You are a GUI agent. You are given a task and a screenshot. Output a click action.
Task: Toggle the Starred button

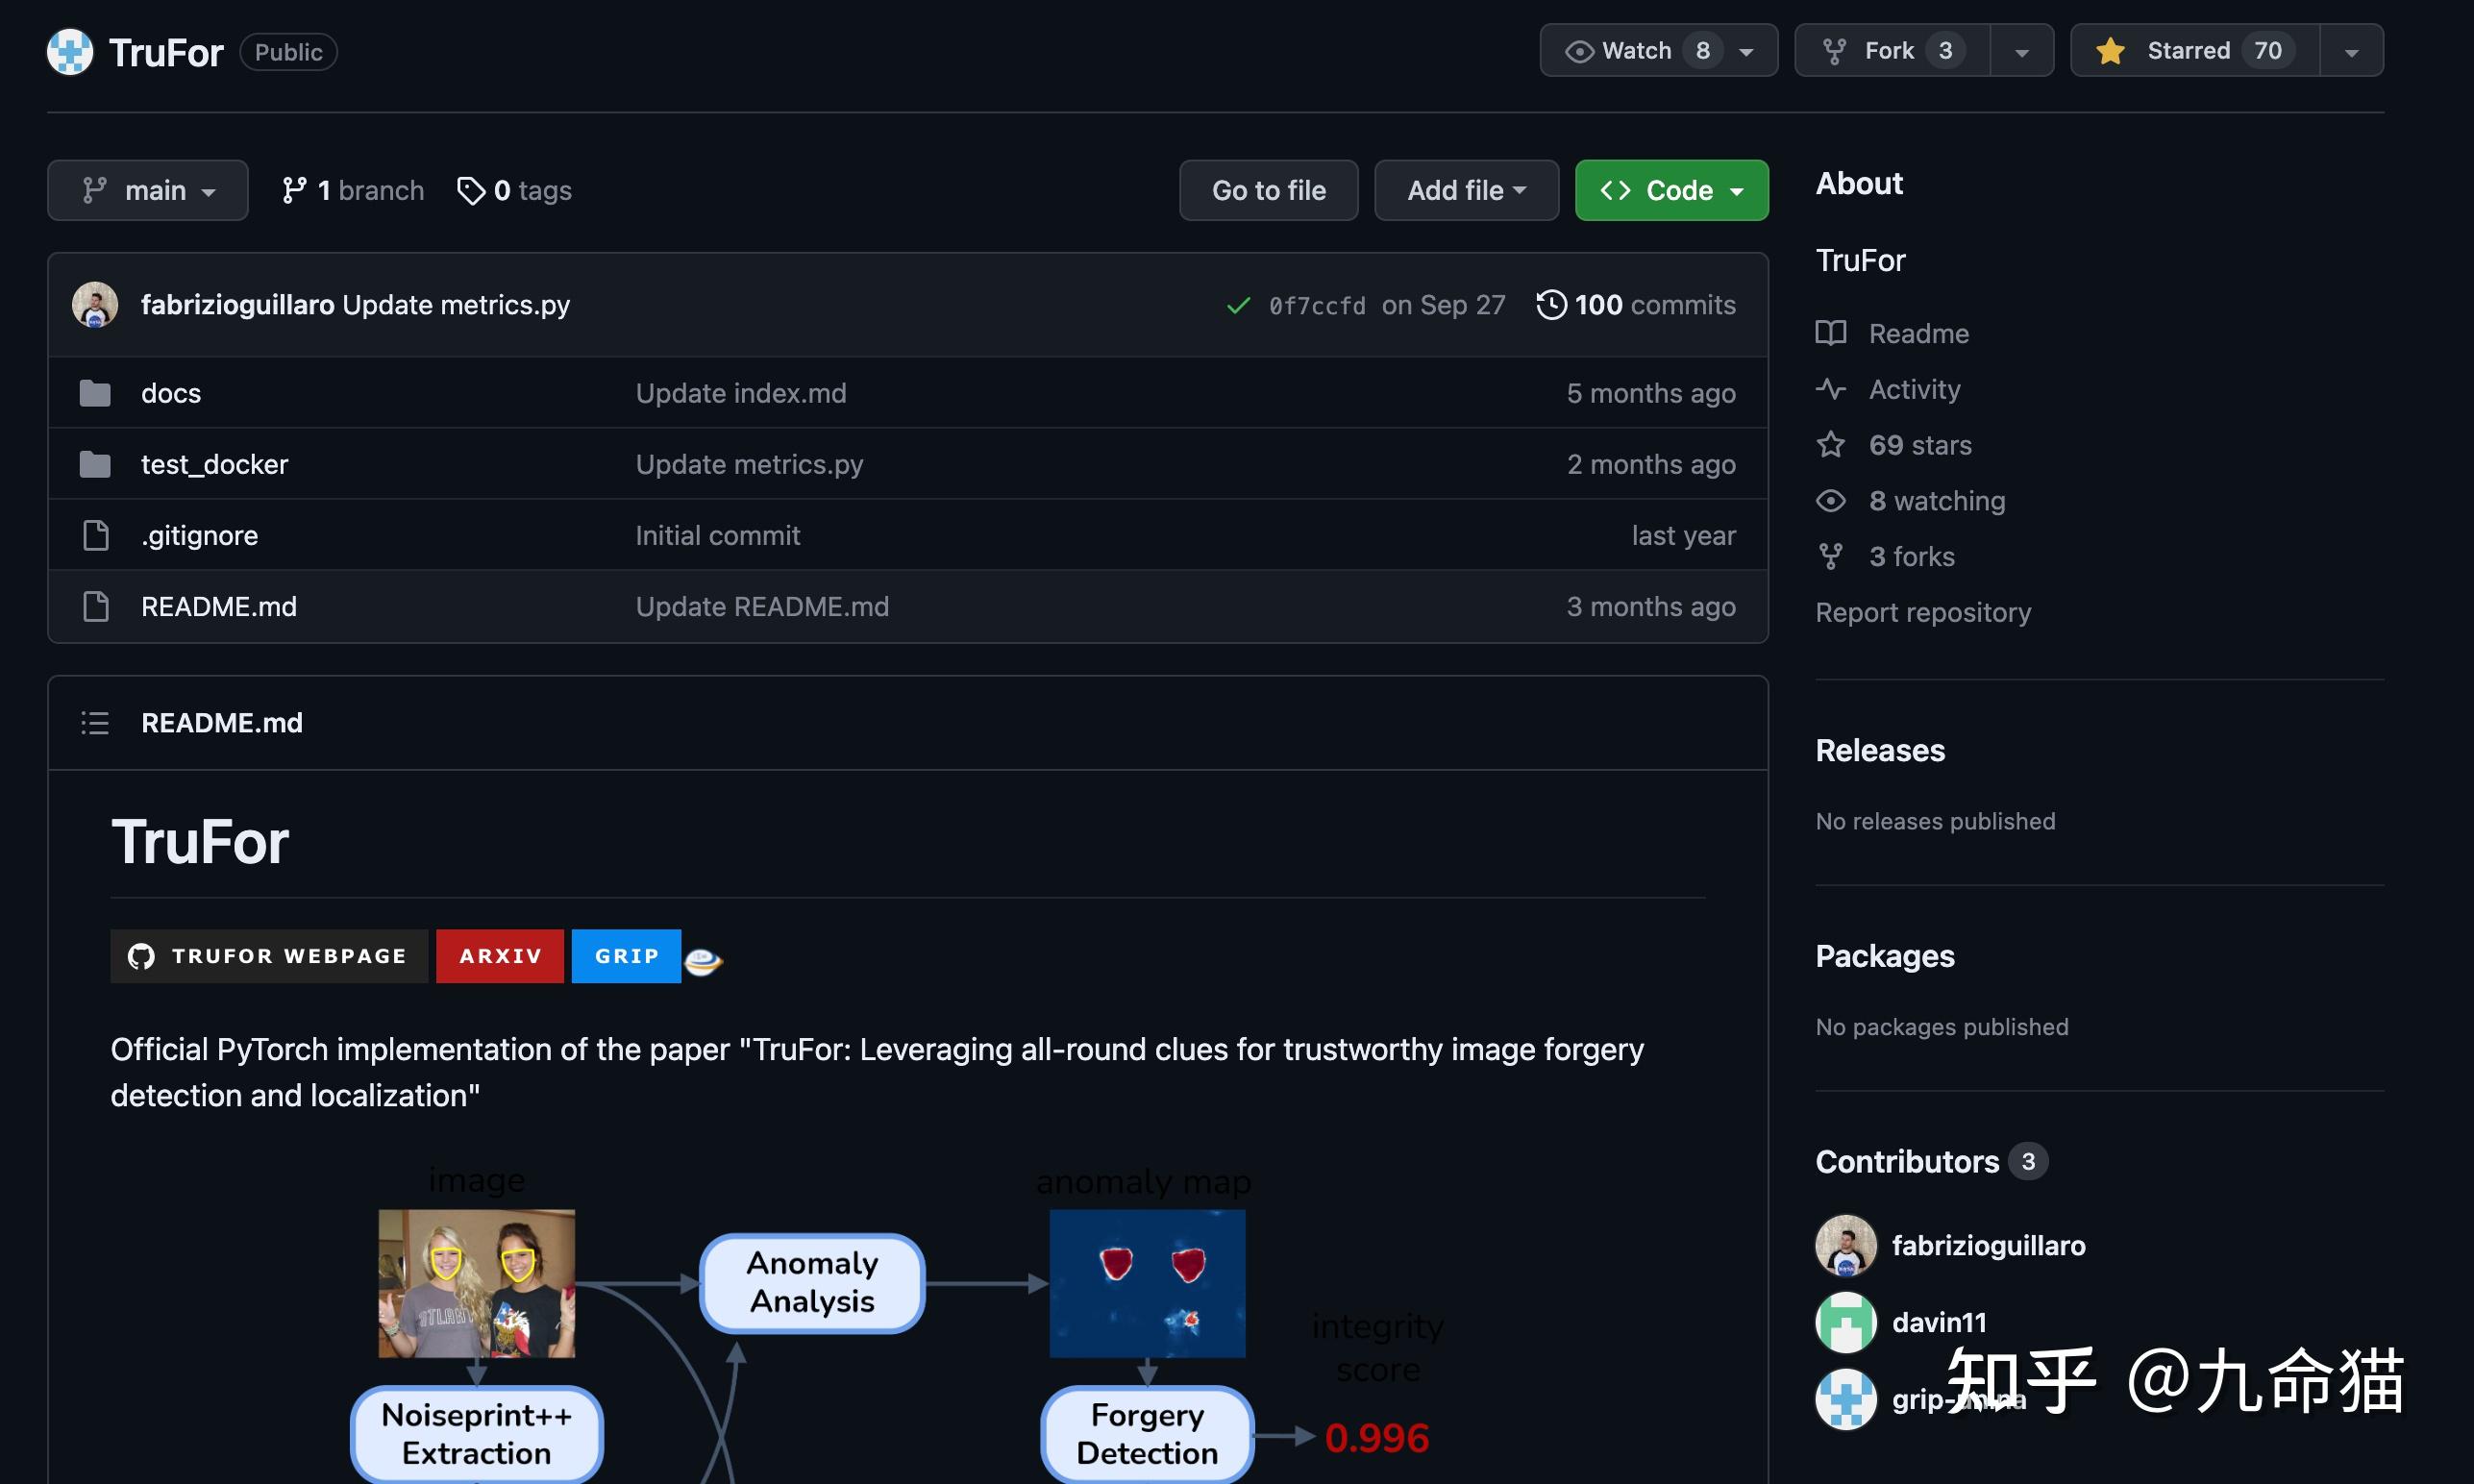click(x=2194, y=50)
